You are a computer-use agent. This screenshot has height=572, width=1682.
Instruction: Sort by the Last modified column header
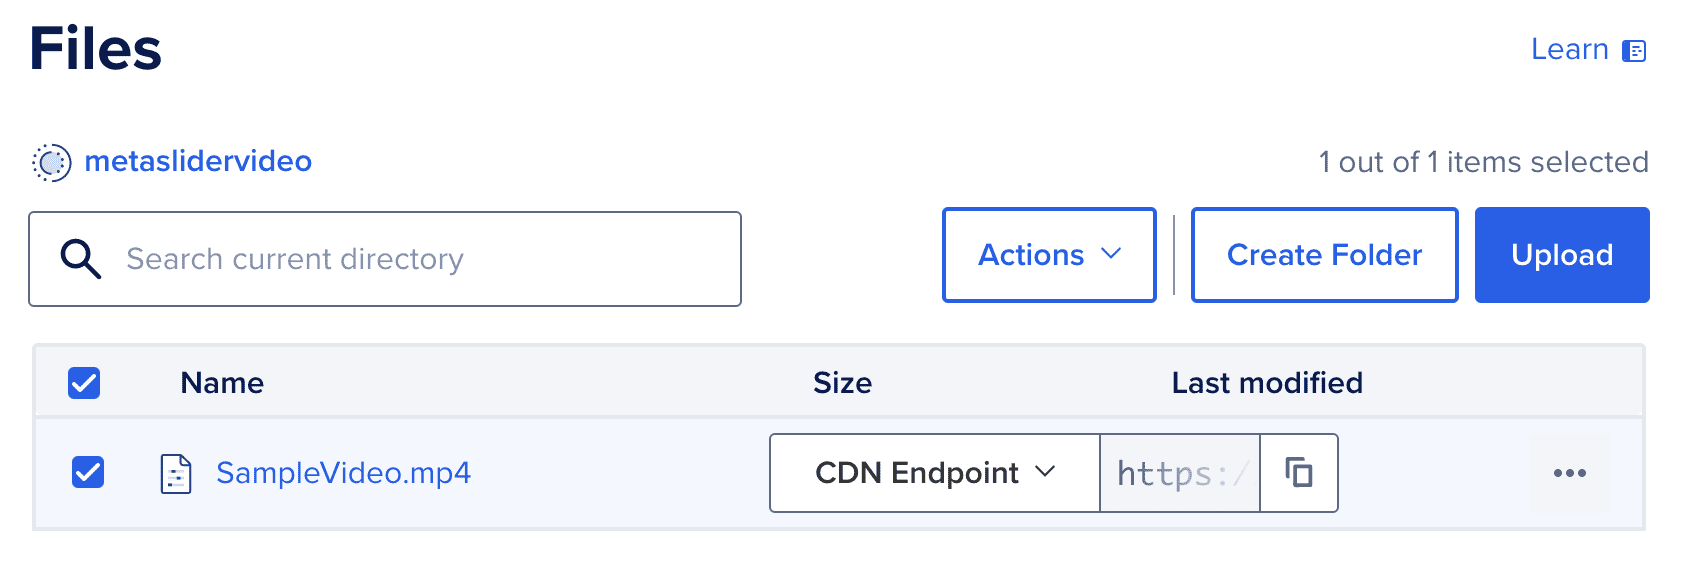point(1266,383)
